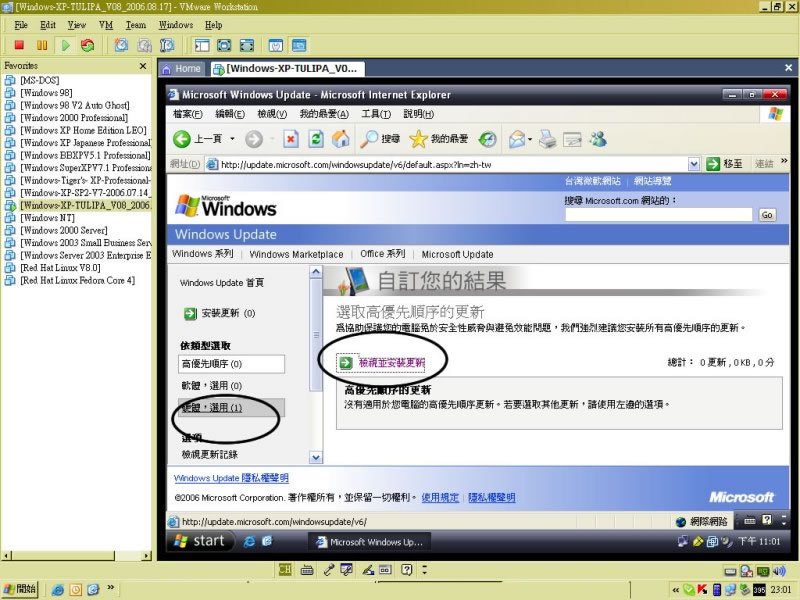Click the 檢視並安裝更新 link

(x=392, y=363)
